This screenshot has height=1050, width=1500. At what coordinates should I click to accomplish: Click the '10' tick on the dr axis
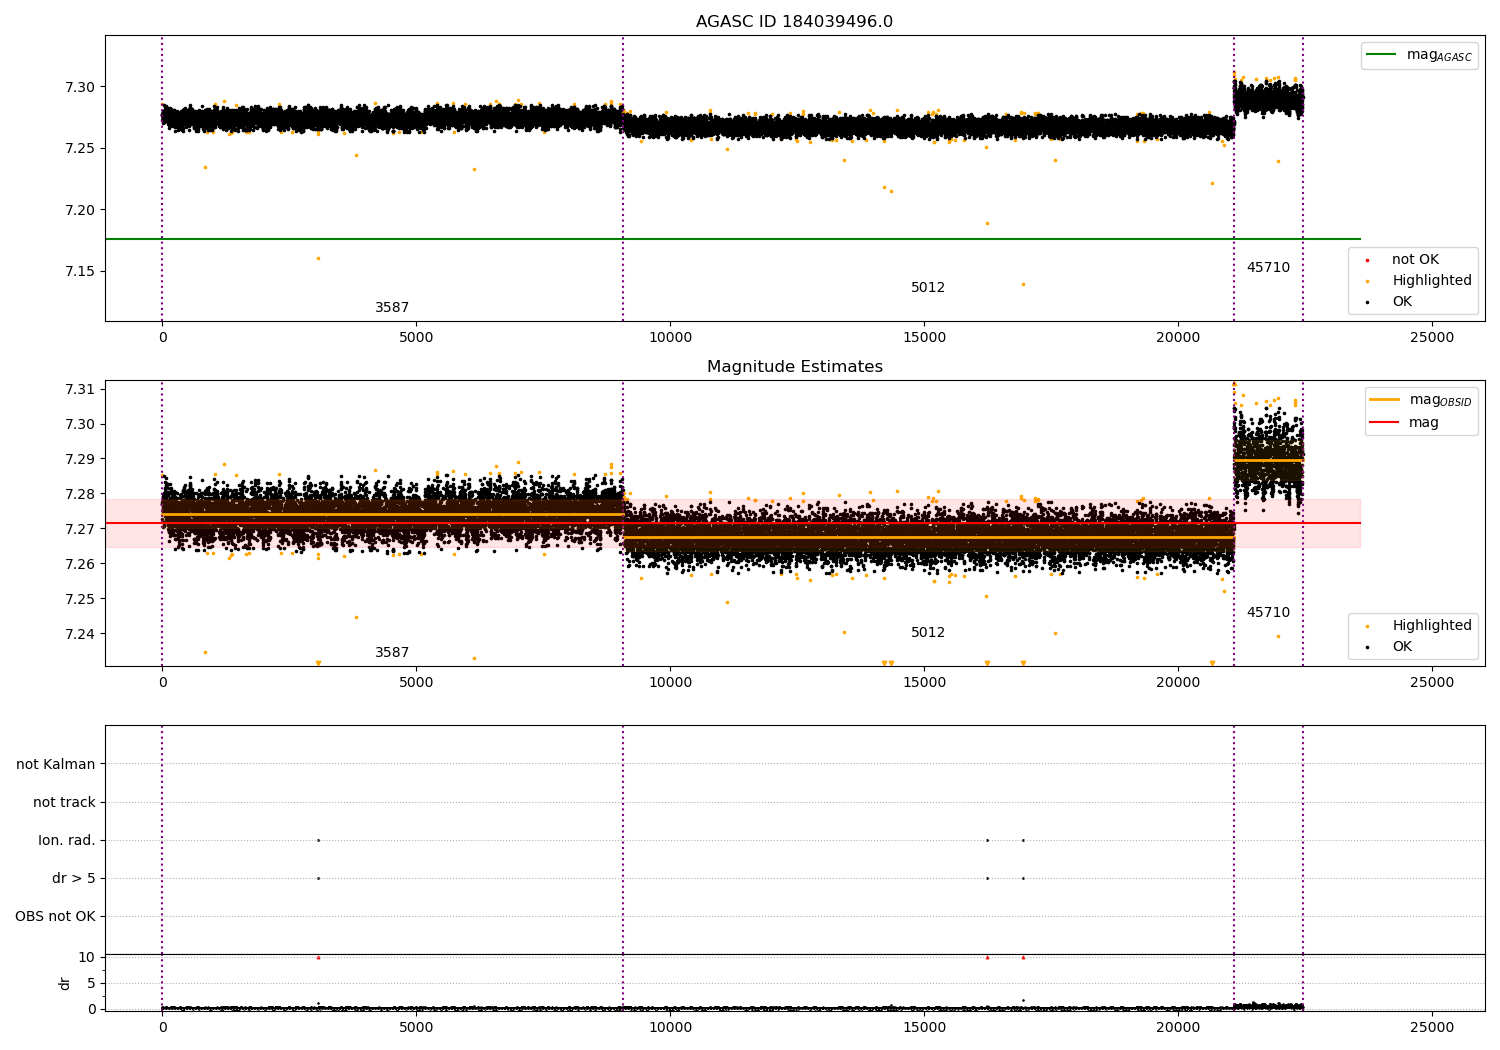[87, 957]
